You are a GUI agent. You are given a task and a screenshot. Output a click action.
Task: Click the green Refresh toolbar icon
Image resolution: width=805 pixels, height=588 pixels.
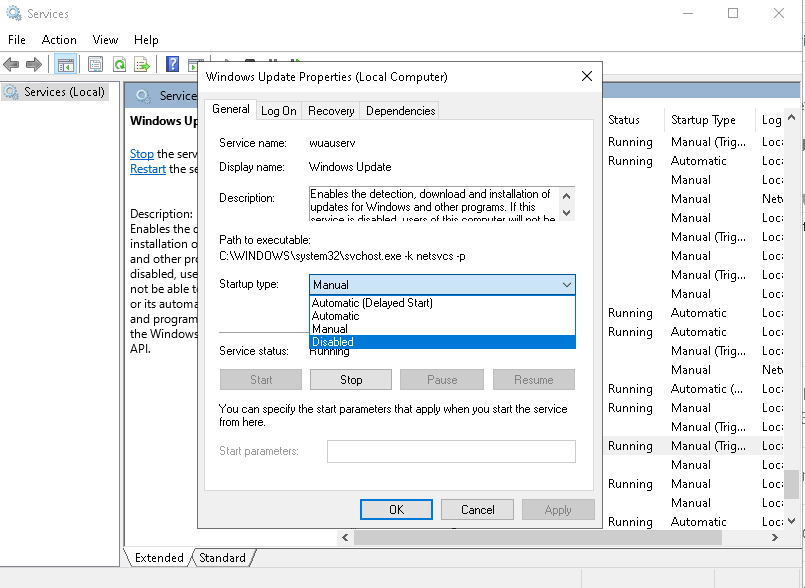coord(120,65)
